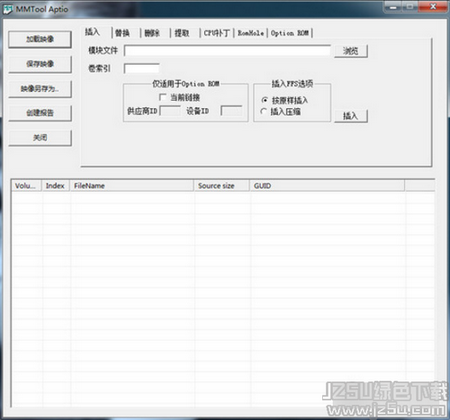The width and height of the screenshot is (450, 420).
Task: Enable the 当前链接 checkbox
Action: point(163,97)
